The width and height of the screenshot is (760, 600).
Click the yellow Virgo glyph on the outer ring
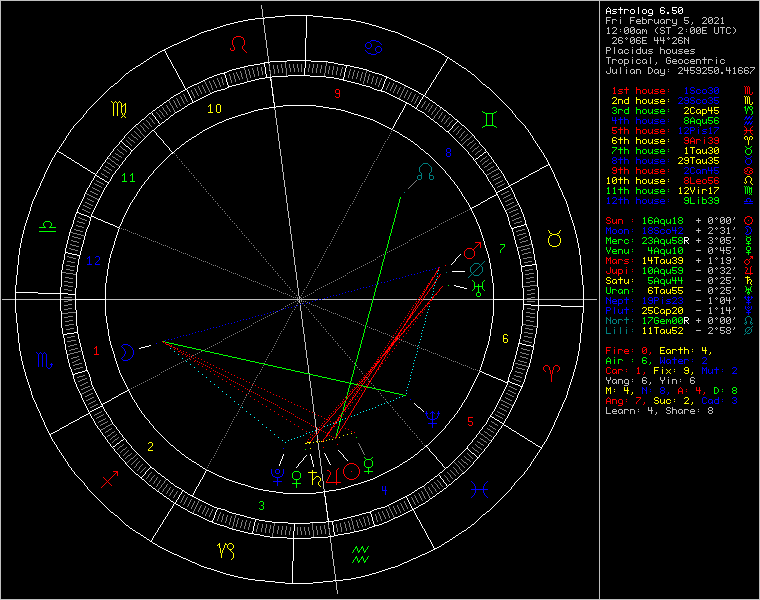119,110
